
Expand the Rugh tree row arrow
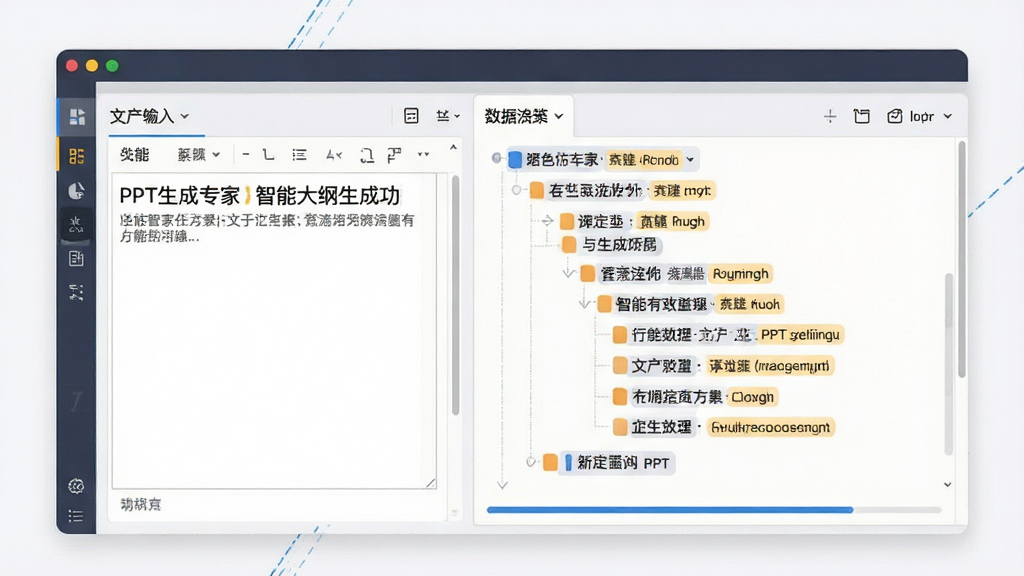point(547,221)
